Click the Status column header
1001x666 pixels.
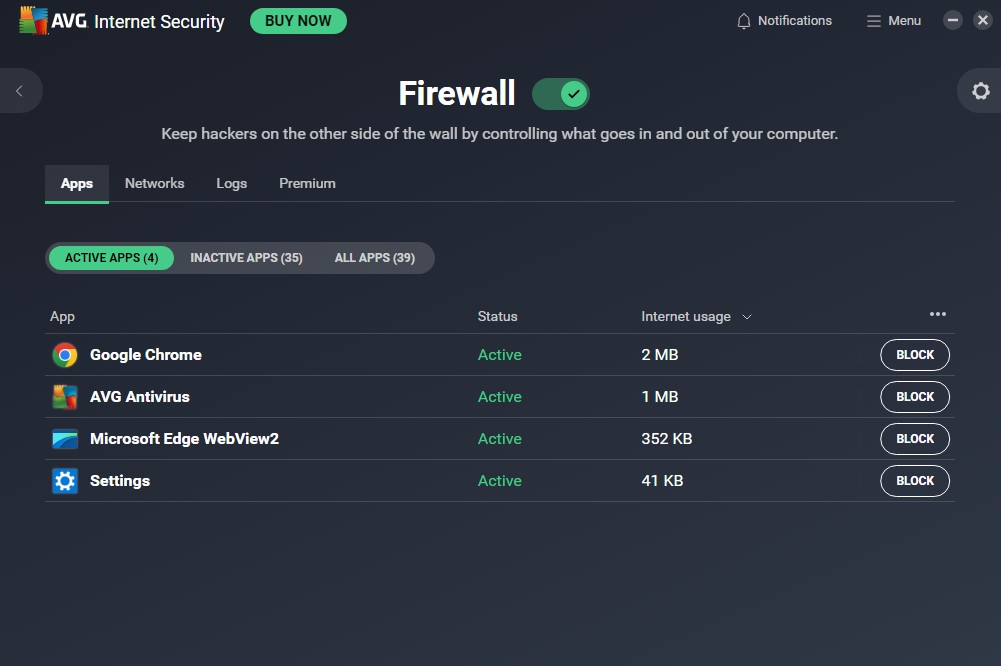[x=497, y=317]
